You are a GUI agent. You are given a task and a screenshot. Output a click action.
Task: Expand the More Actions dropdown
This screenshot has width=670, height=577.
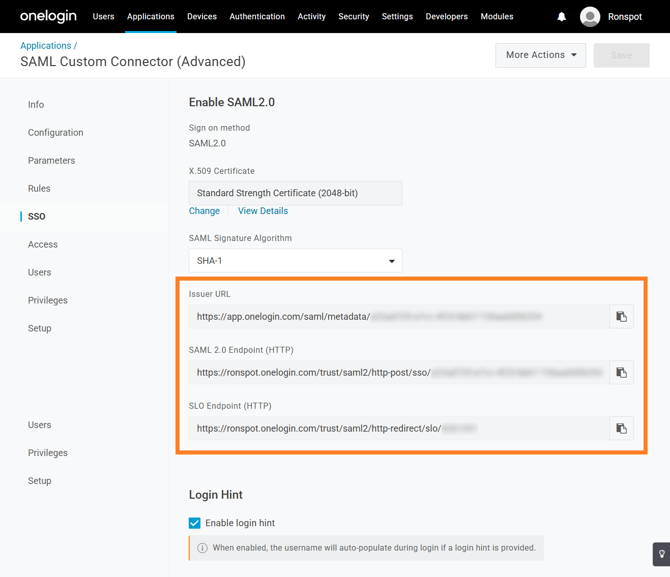540,55
